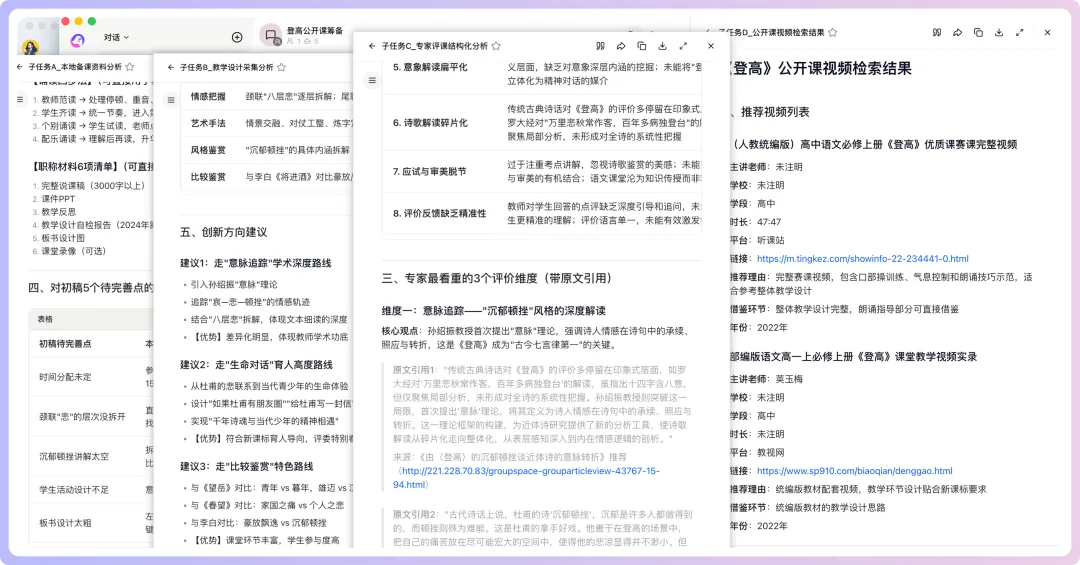Click the 平台：教视网 line

(x=757, y=453)
